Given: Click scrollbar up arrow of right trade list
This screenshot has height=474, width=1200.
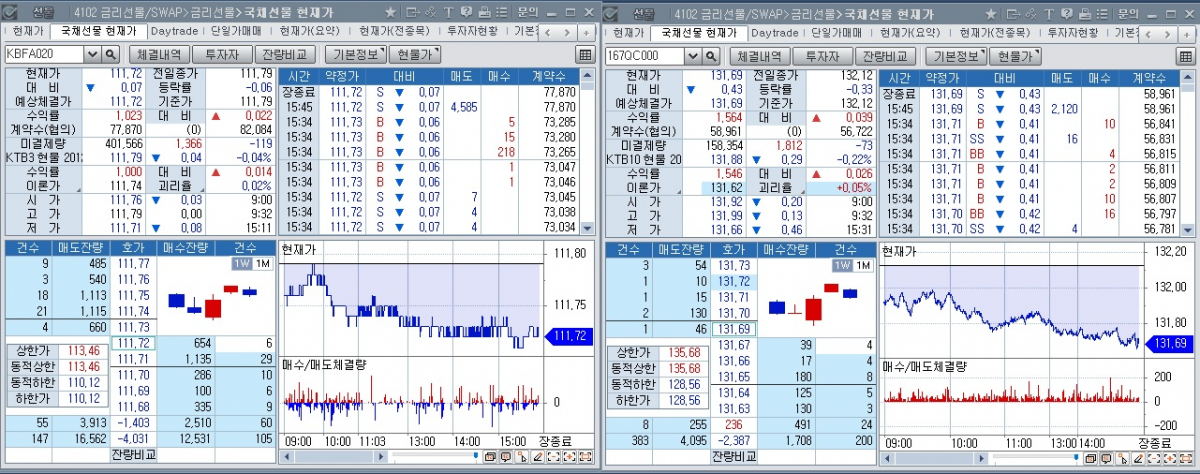Looking at the screenshot, I should pyautogui.click(x=1188, y=78).
